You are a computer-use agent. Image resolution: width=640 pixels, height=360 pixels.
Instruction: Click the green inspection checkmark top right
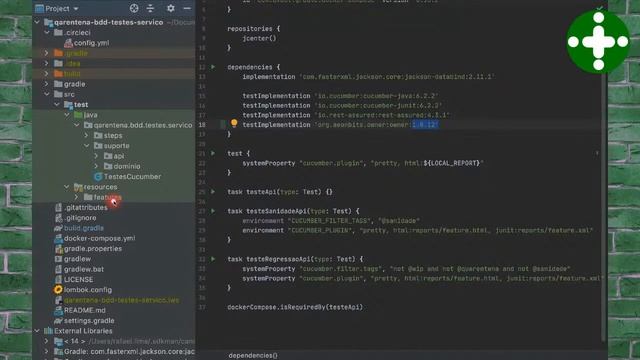pos(599,7)
